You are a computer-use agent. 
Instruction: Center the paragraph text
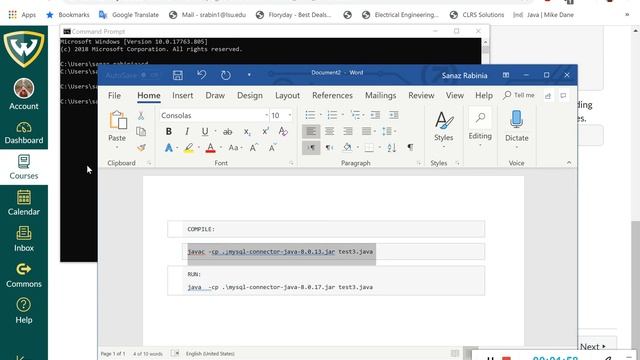(329, 131)
